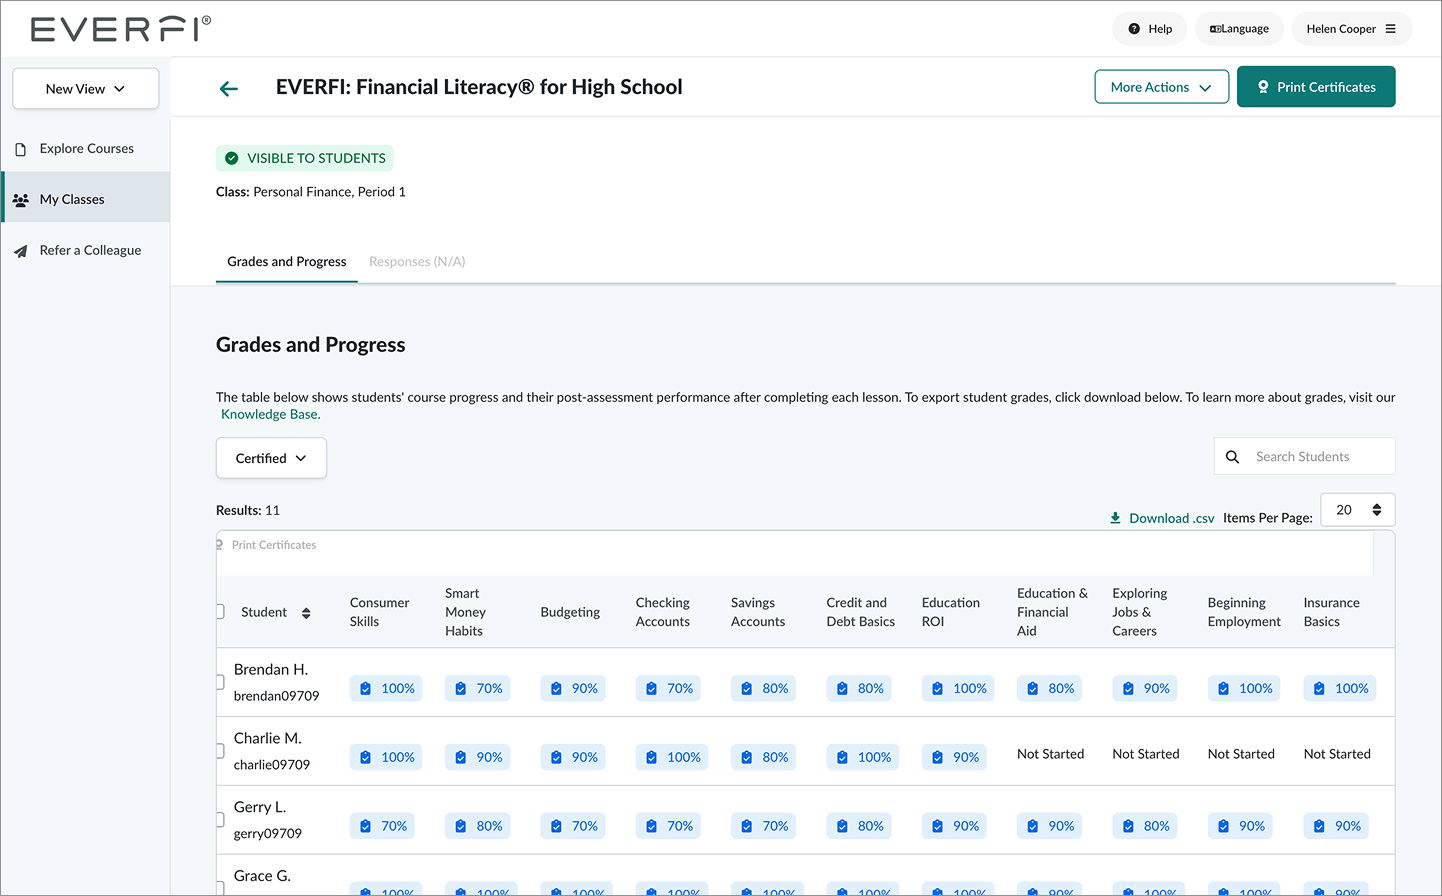Click the Refer a Colleague paper plane icon

point(21,251)
